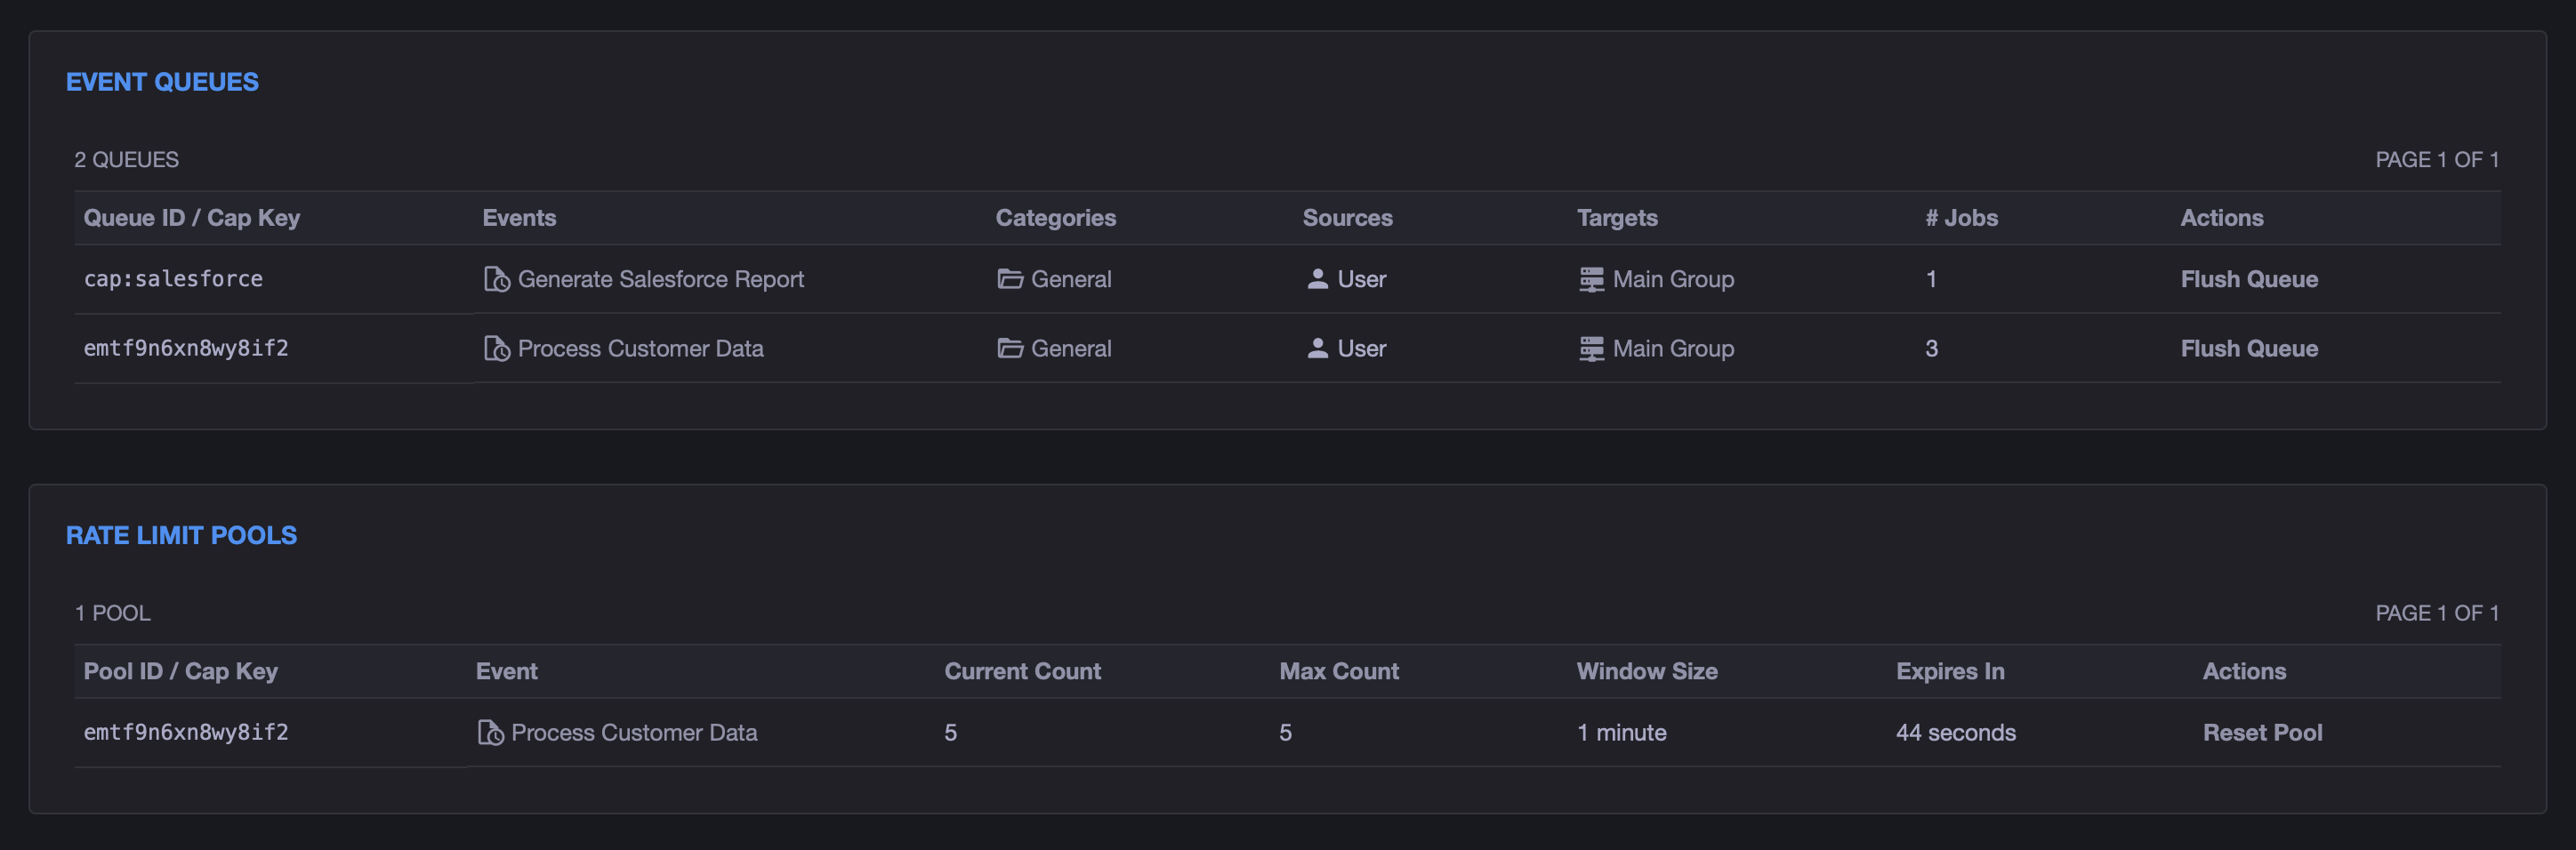Flush the emtf9n6xn8wy8if2 queue

click(2249, 348)
